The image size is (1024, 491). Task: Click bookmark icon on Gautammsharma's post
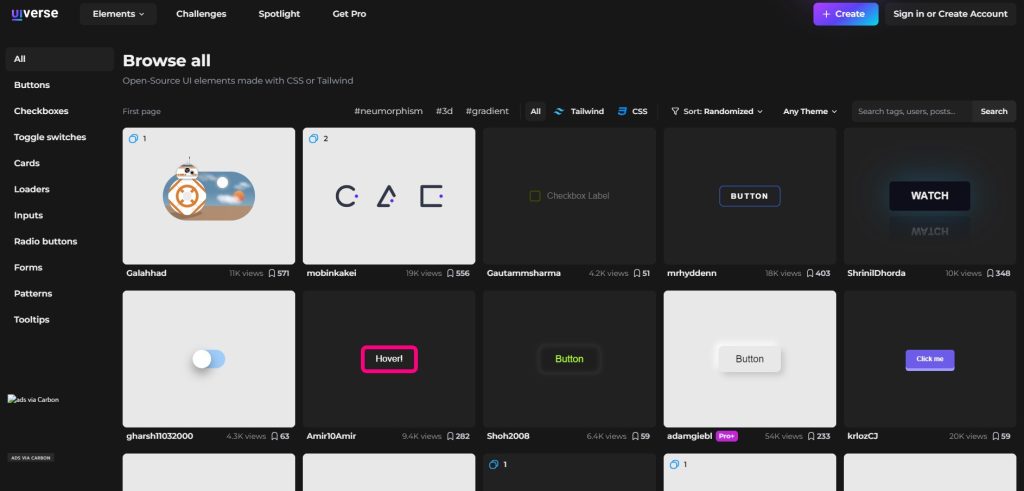coord(637,274)
